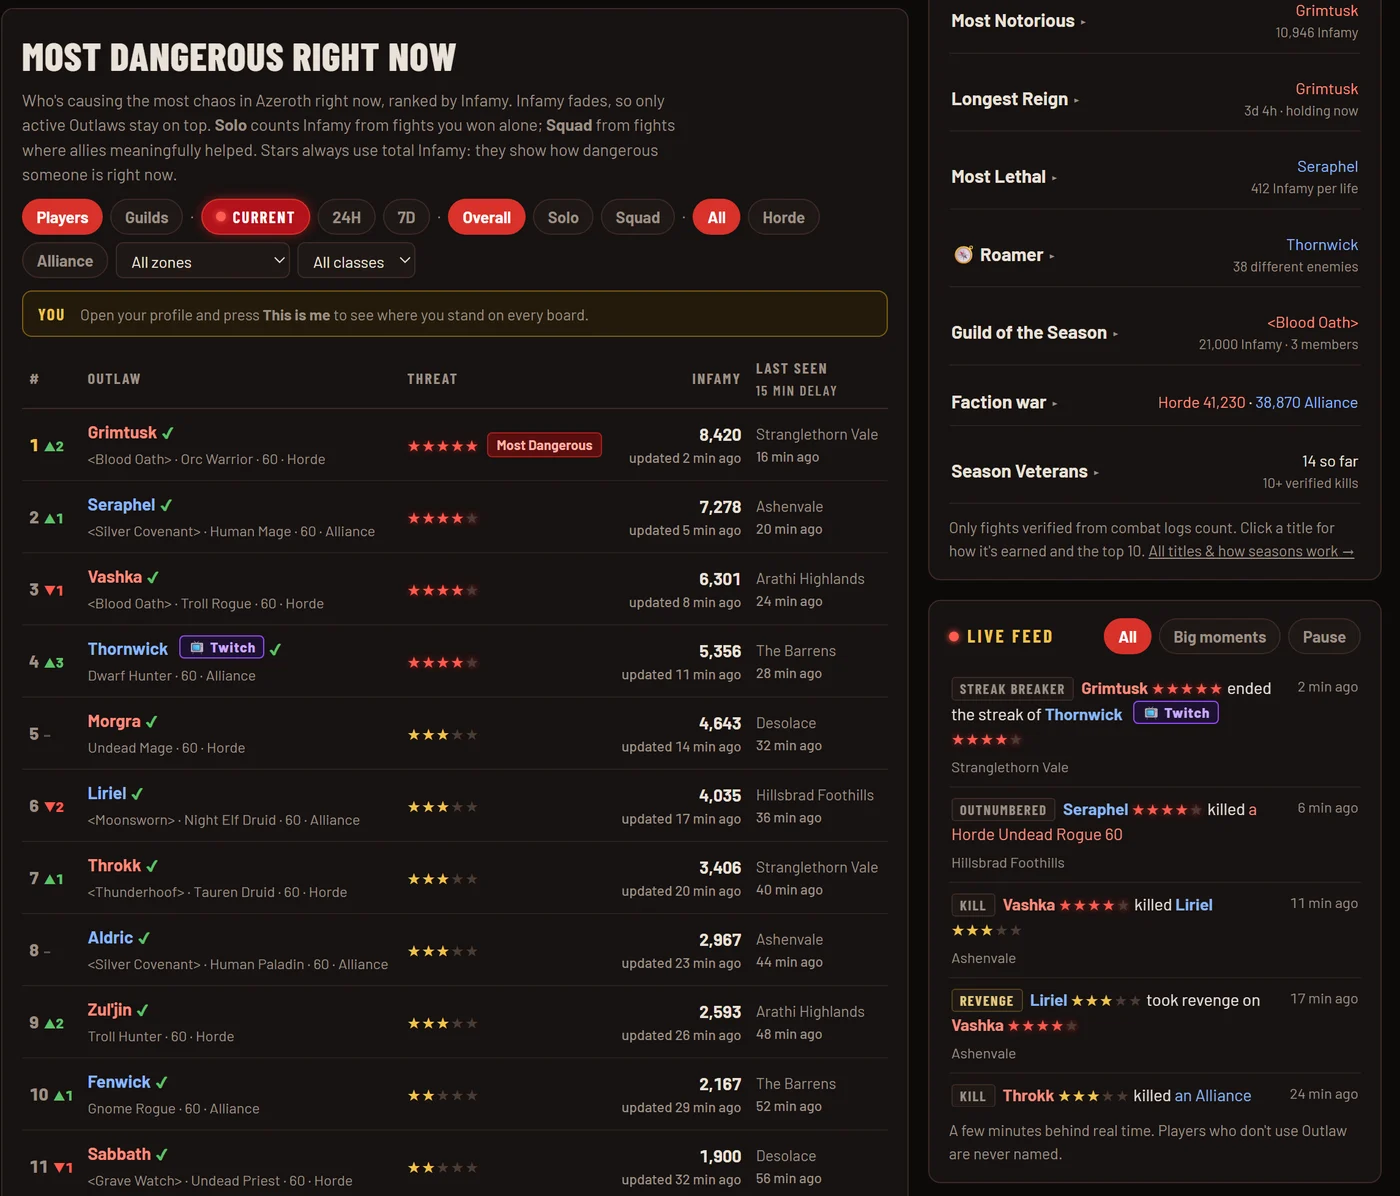1400x1196 pixels.
Task: Switch to Guilds leaderboard
Action: point(147,217)
